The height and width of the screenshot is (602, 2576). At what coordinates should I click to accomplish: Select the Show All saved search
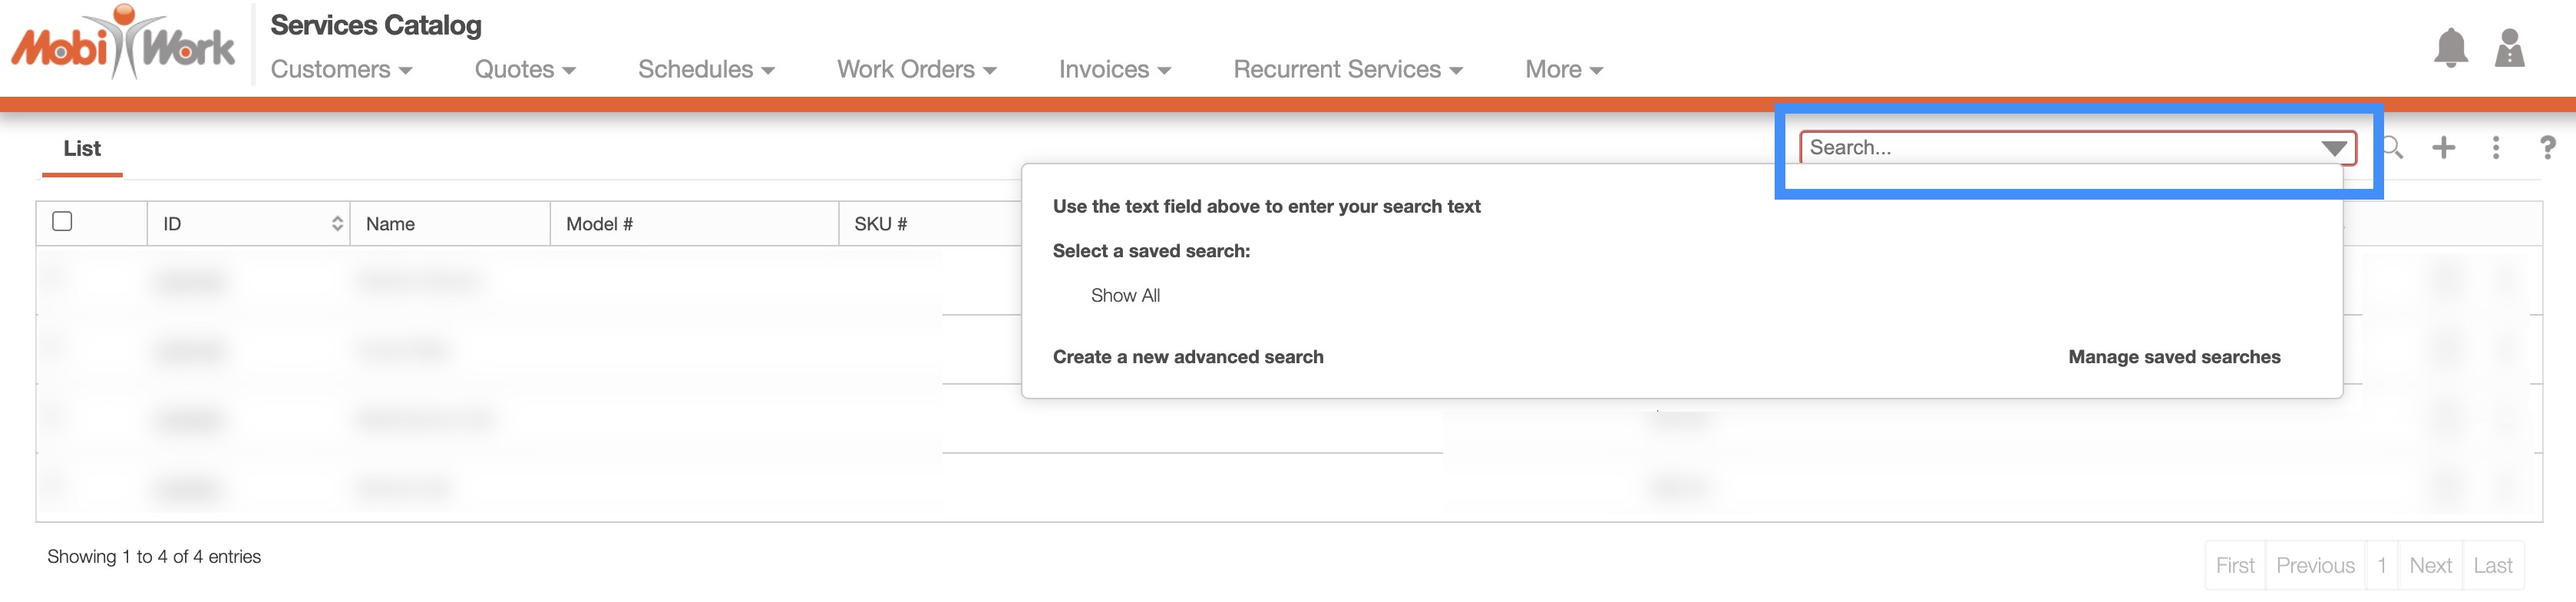point(1125,296)
